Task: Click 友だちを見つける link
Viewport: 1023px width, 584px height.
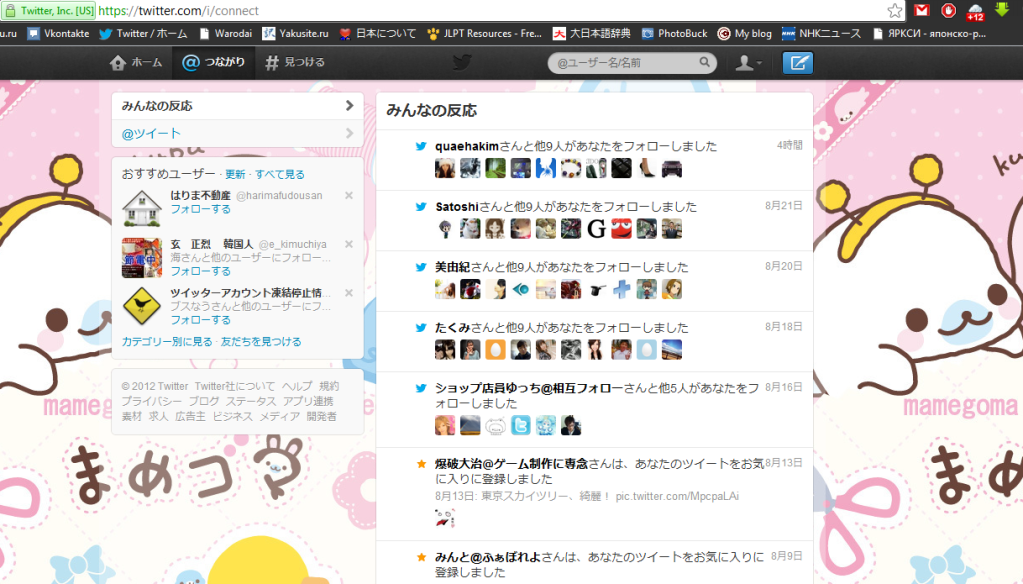Action: coord(261,341)
